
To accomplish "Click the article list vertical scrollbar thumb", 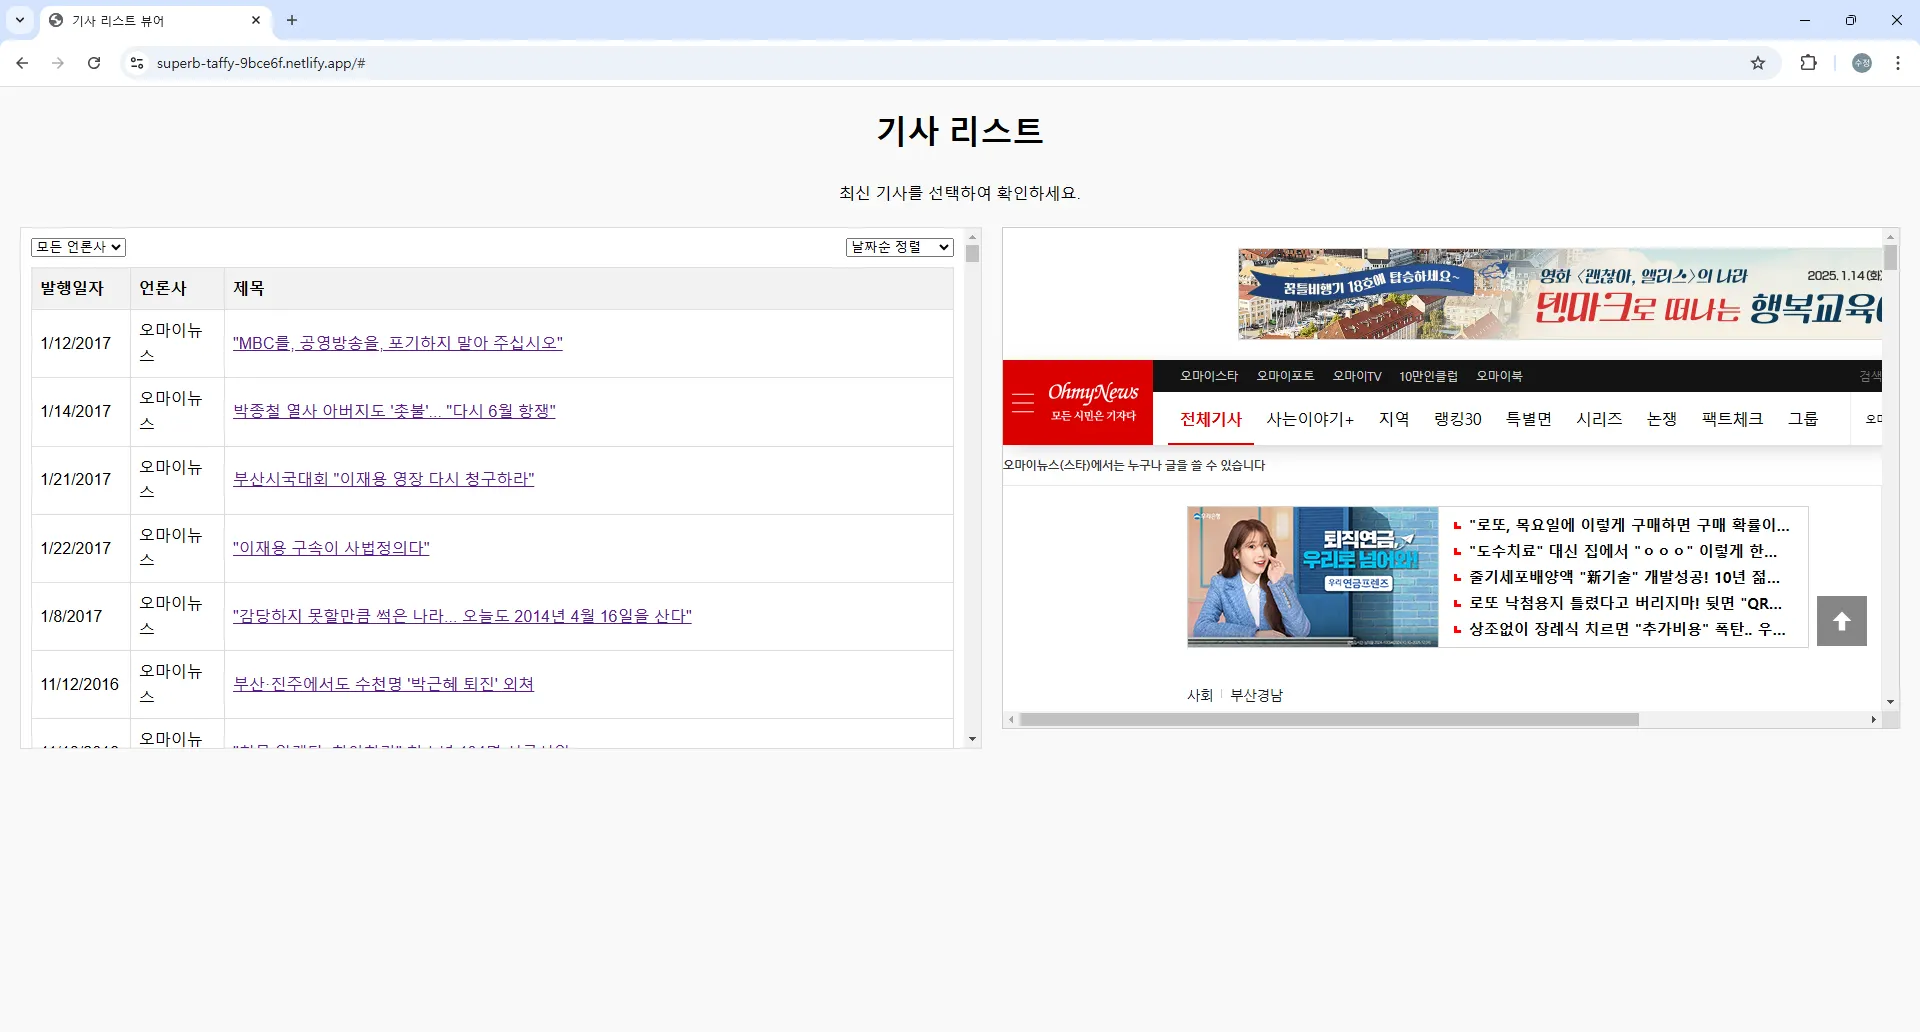I will pos(972,253).
